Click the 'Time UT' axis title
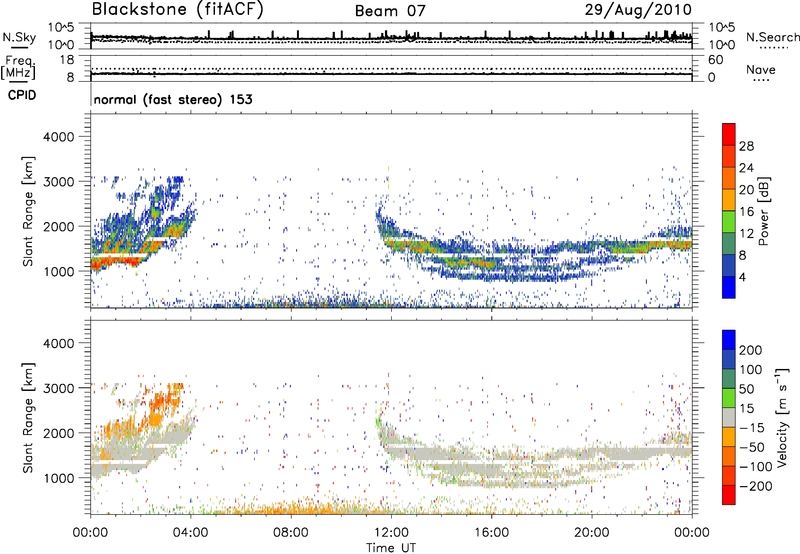This screenshot has width=800, height=554. [391, 548]
